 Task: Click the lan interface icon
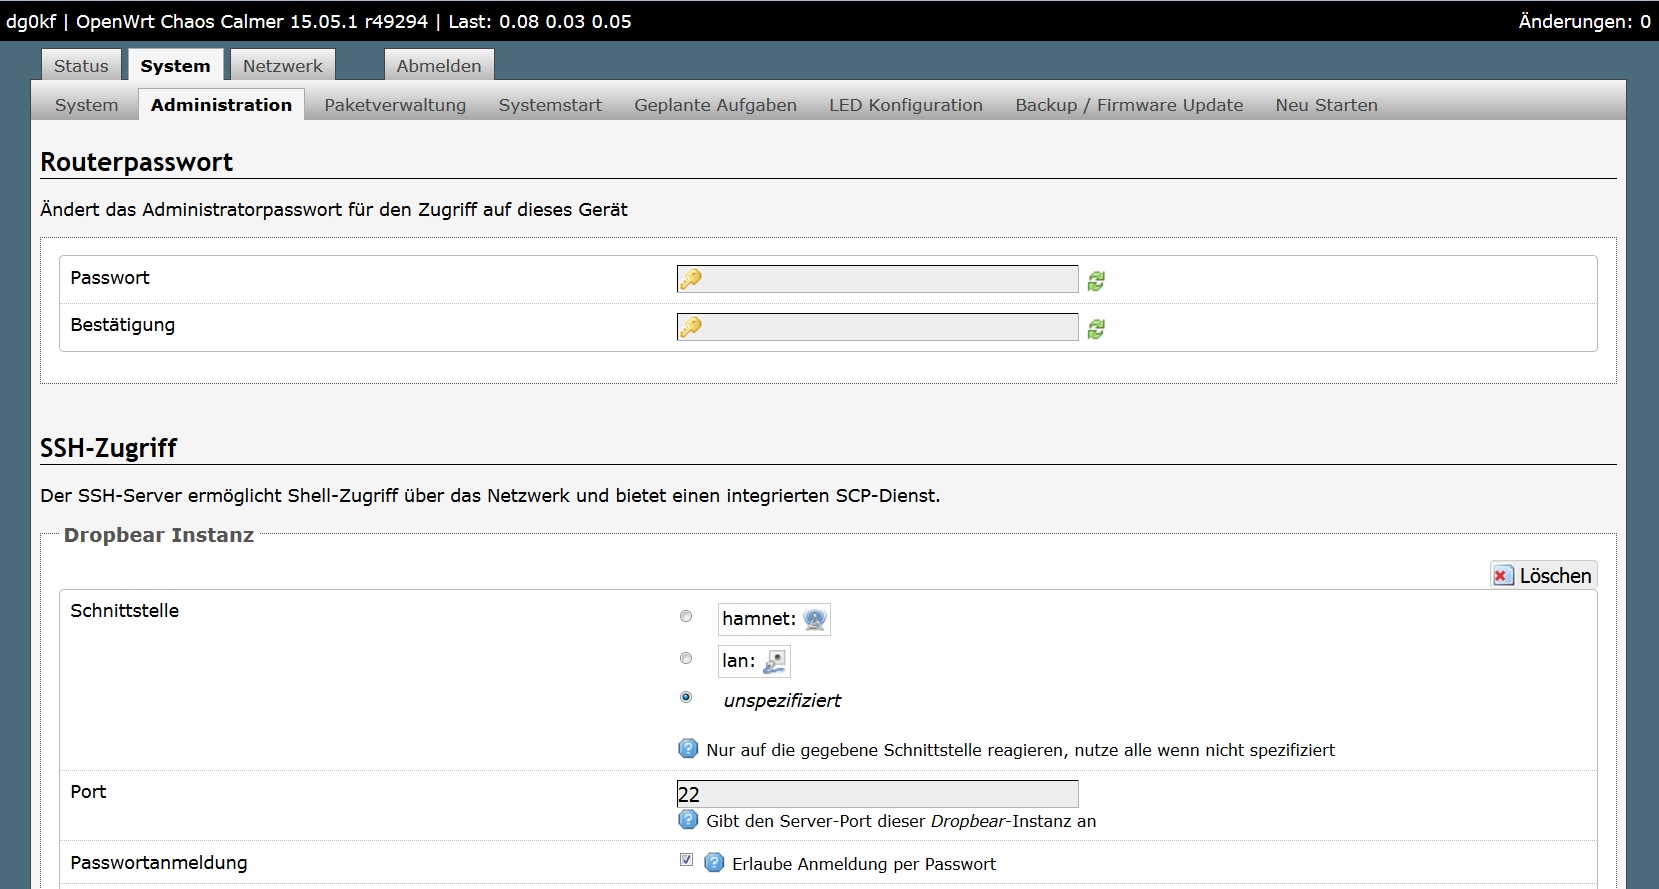pyautogui.click(x=775, y=662)
